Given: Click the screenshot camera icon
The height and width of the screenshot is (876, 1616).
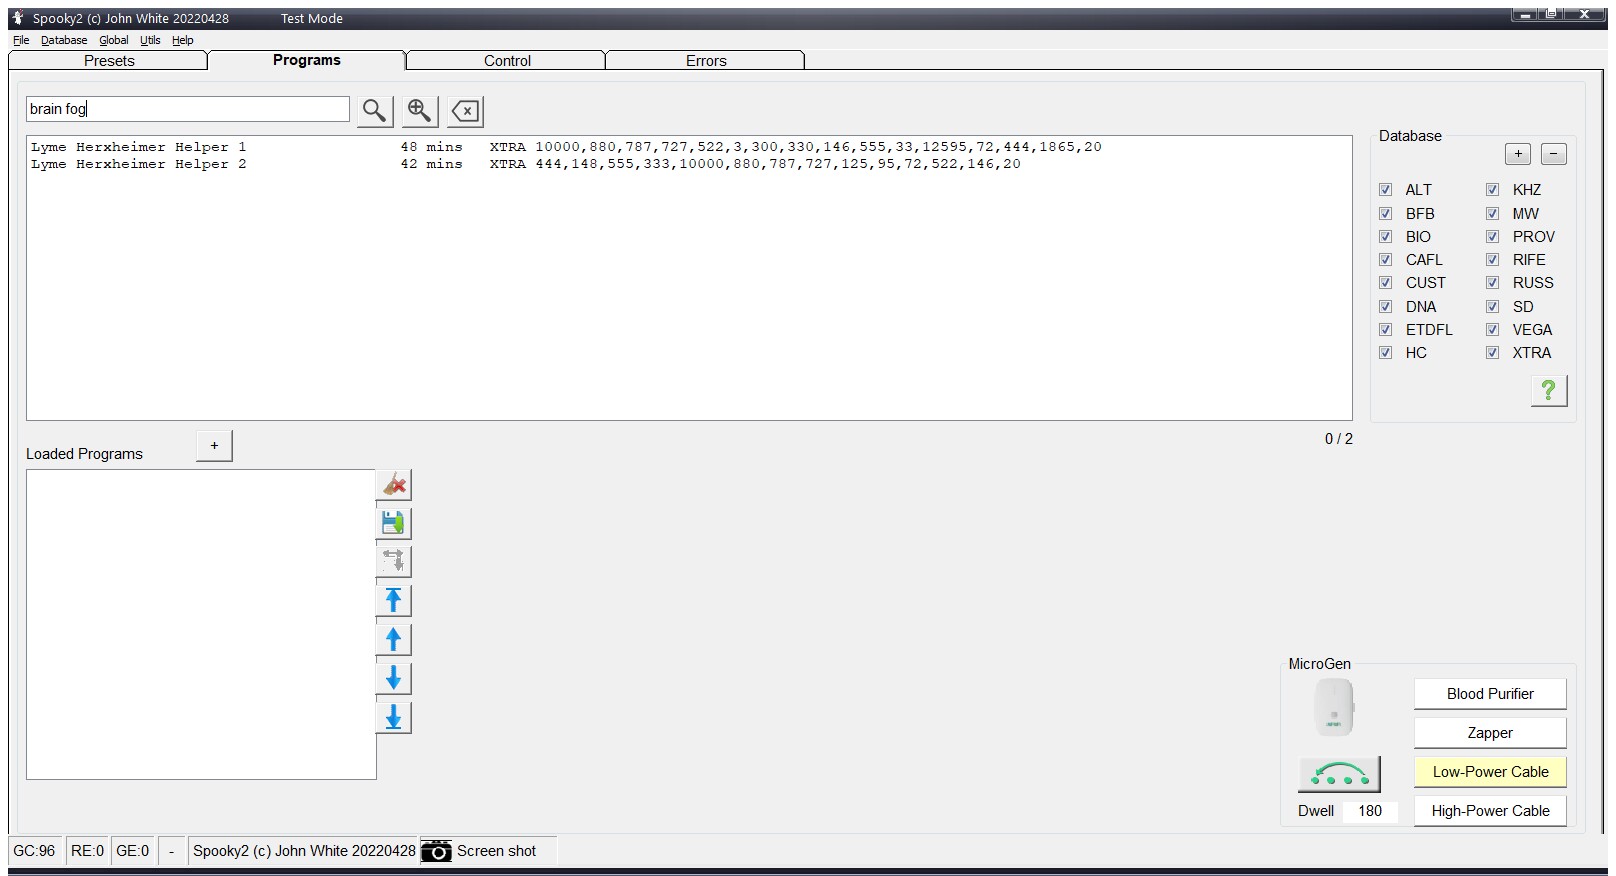Looking at the screenshot, I should [436, 851].
